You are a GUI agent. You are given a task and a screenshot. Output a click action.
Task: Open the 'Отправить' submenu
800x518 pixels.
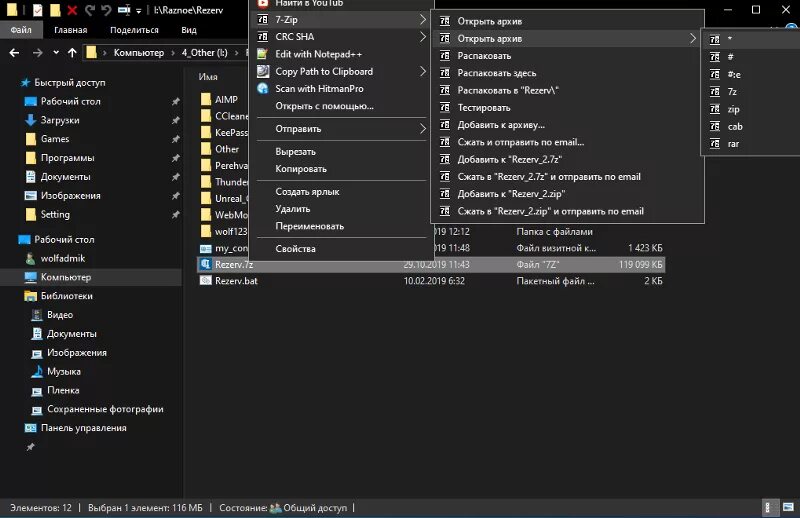(x=340, y=129)
